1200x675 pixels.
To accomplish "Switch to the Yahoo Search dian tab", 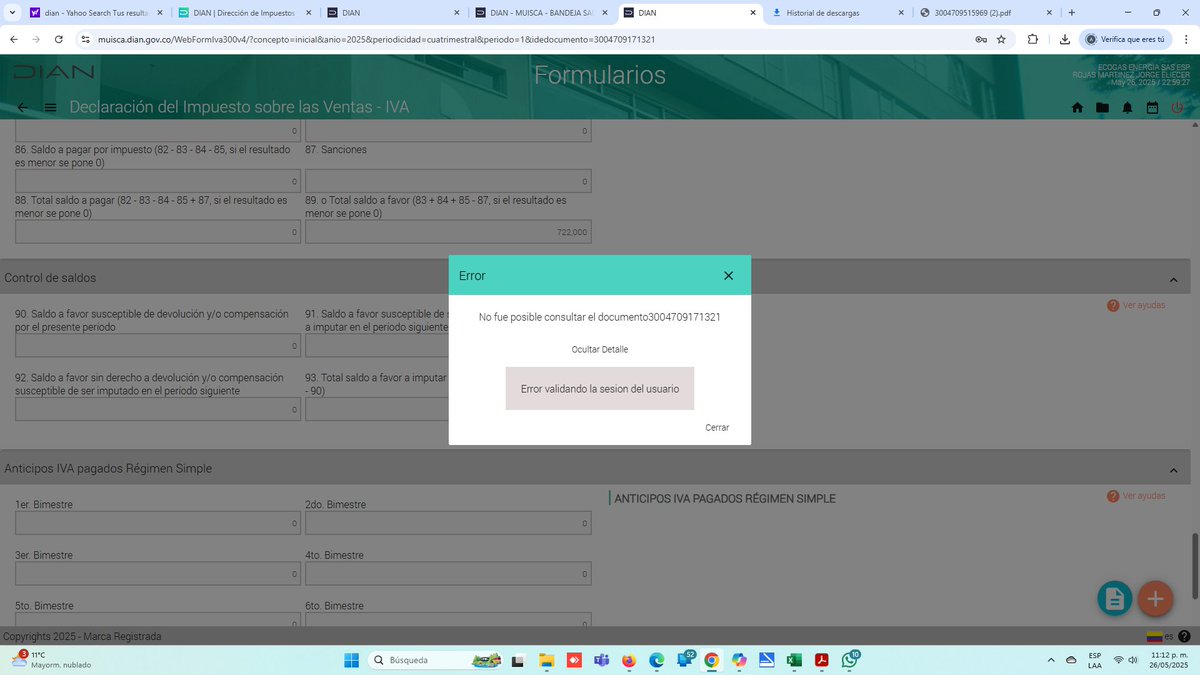I will click(x=95, y=12).
